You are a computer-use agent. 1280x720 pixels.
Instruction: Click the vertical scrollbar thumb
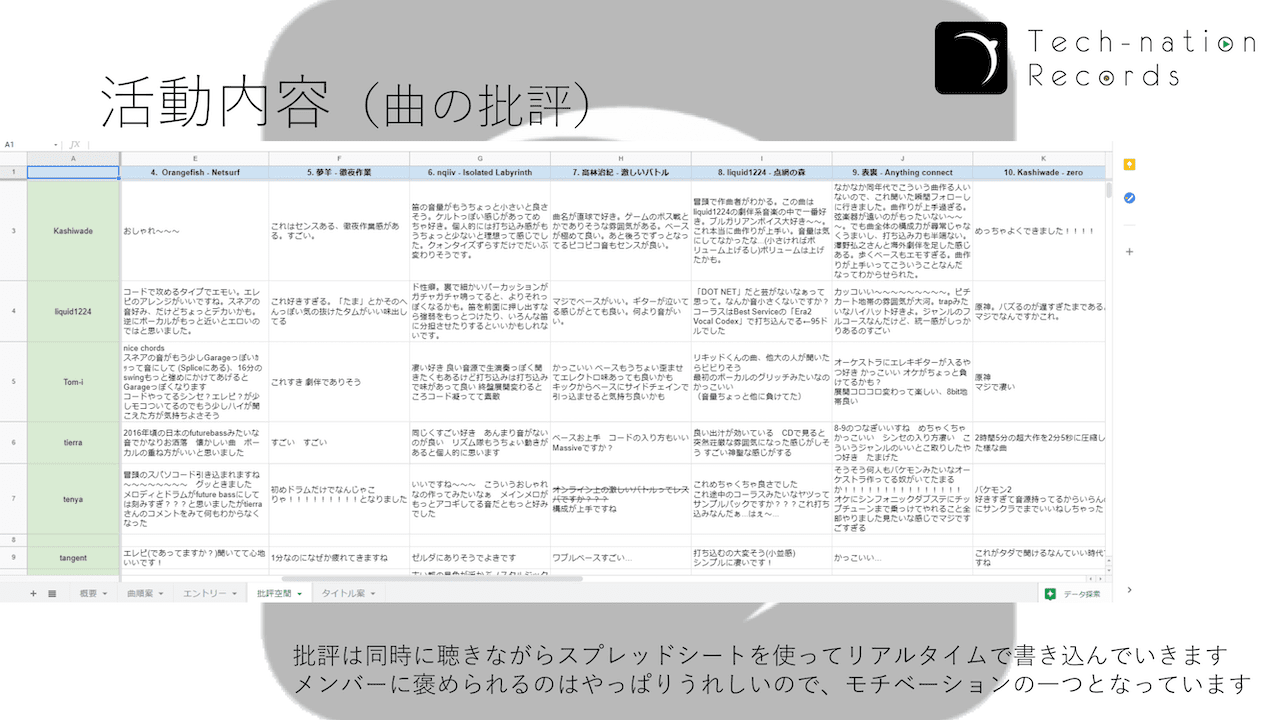[1108, 190]
